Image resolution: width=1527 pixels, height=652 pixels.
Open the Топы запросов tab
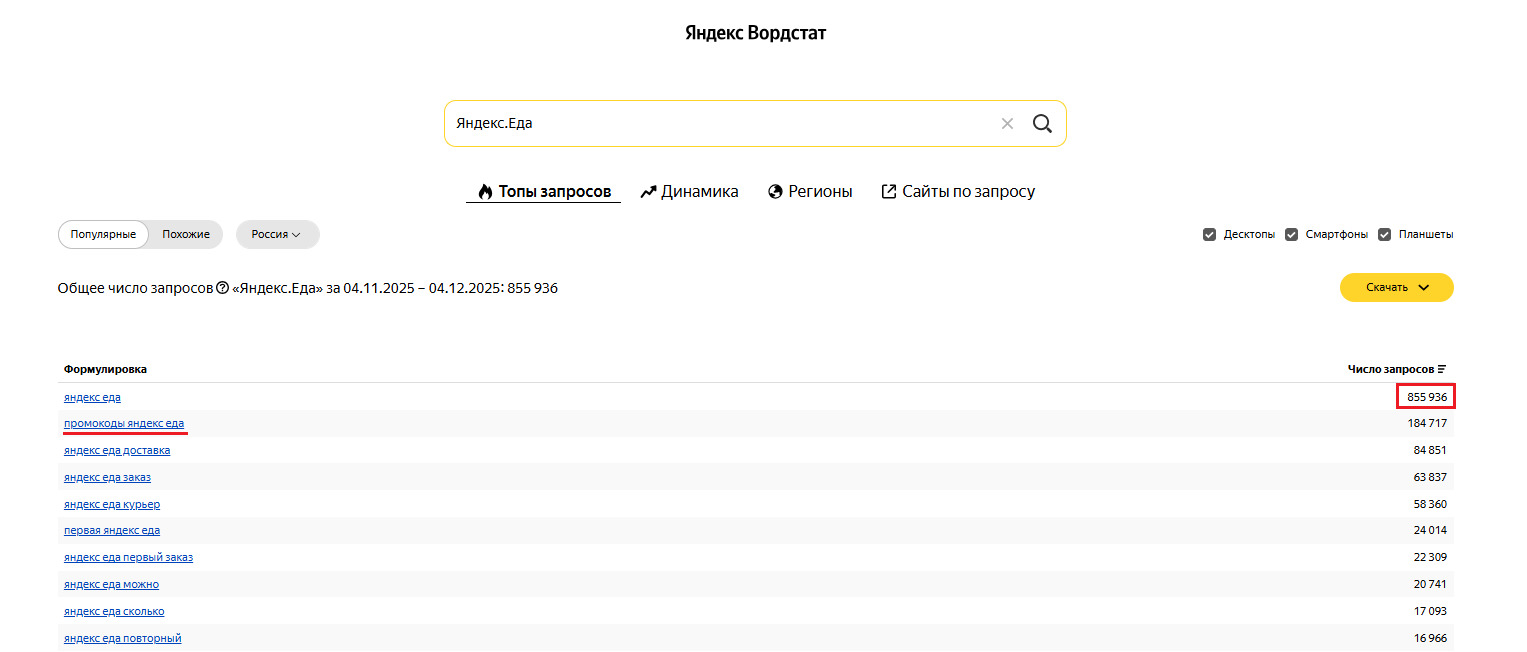(x=544, y=192)
